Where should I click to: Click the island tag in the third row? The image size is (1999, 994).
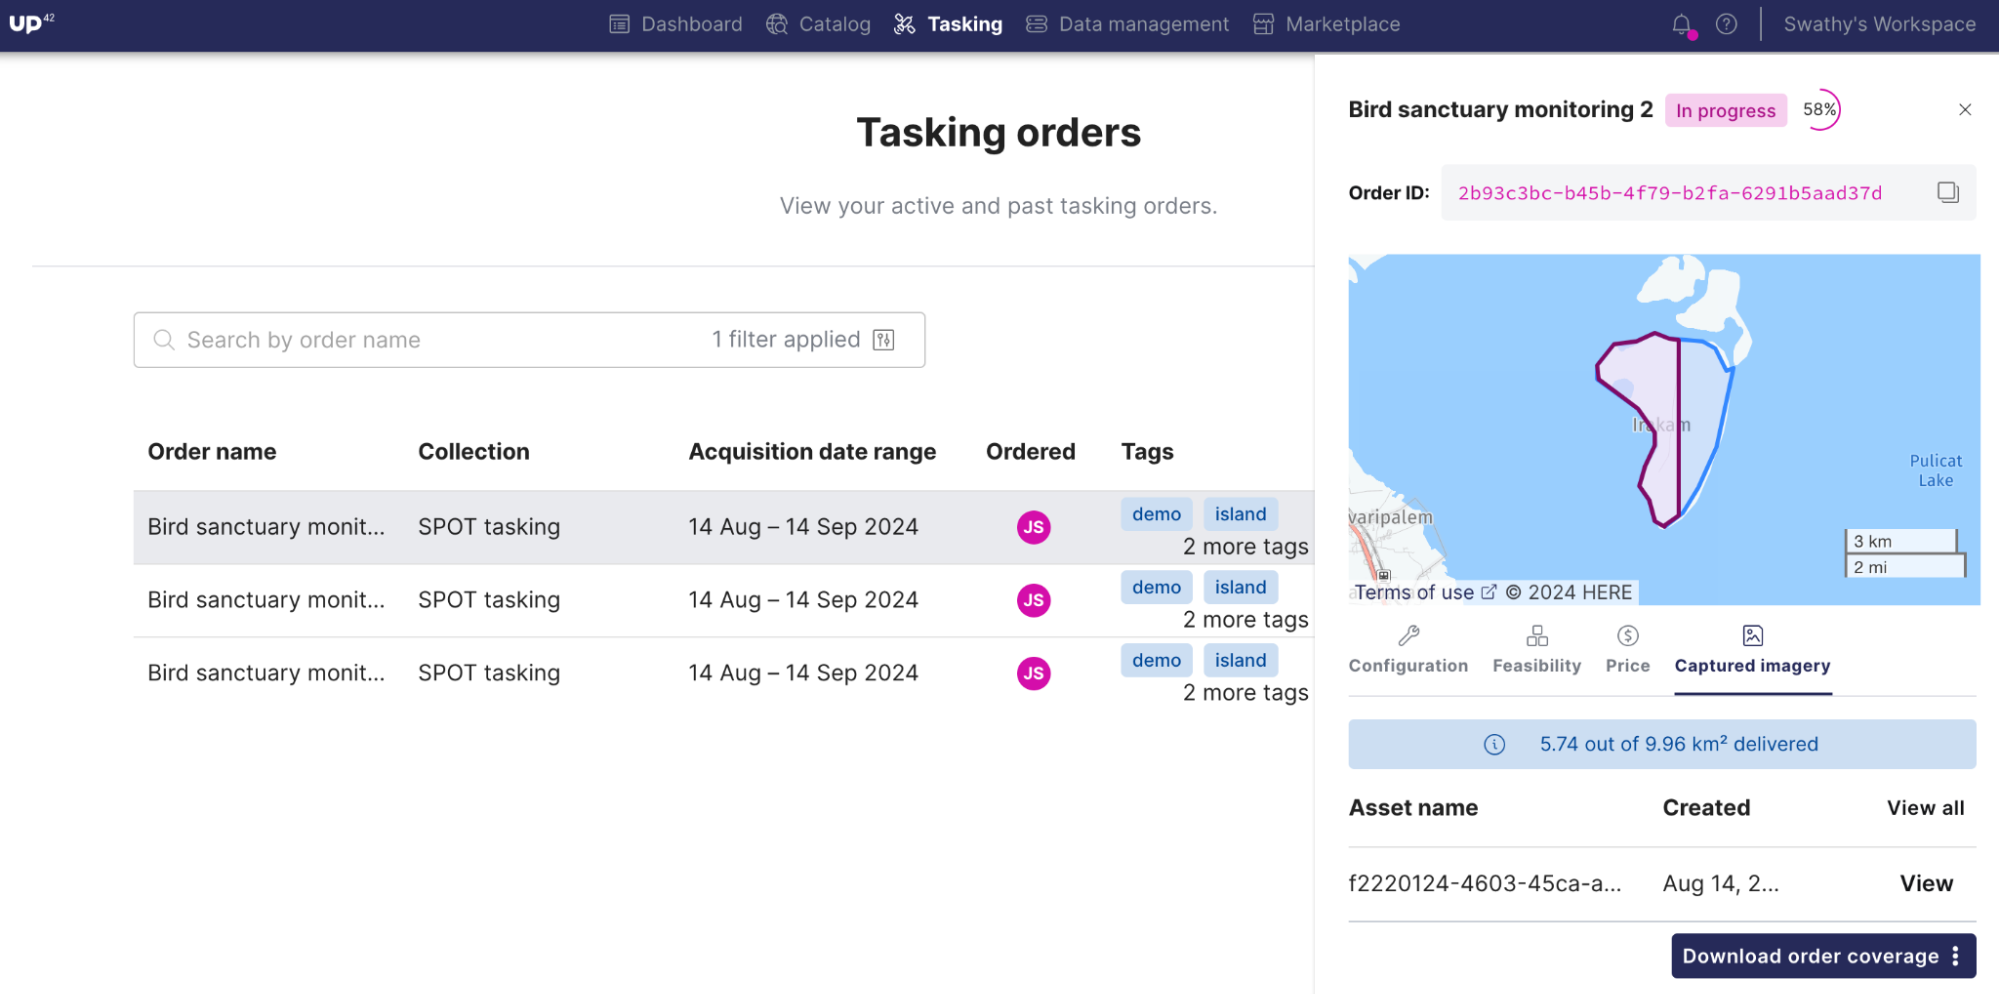click(1240, 660)
